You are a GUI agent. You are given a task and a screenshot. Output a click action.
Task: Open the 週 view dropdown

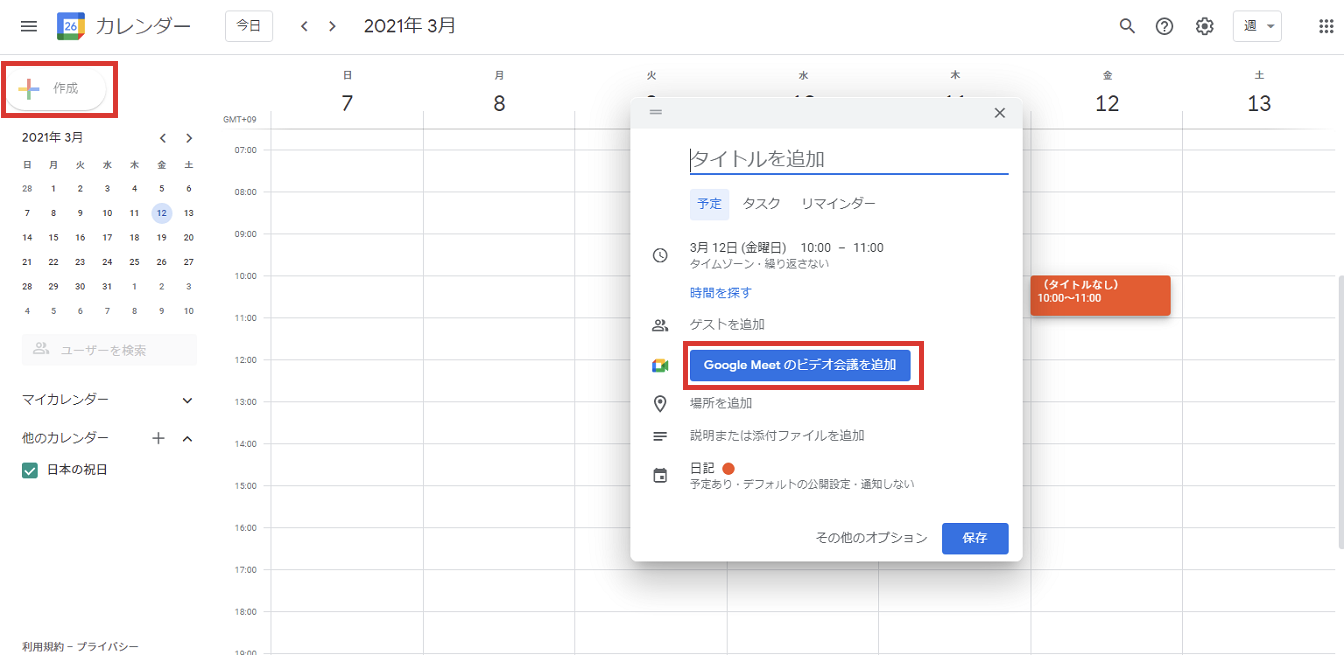[x=1257, y=26]
